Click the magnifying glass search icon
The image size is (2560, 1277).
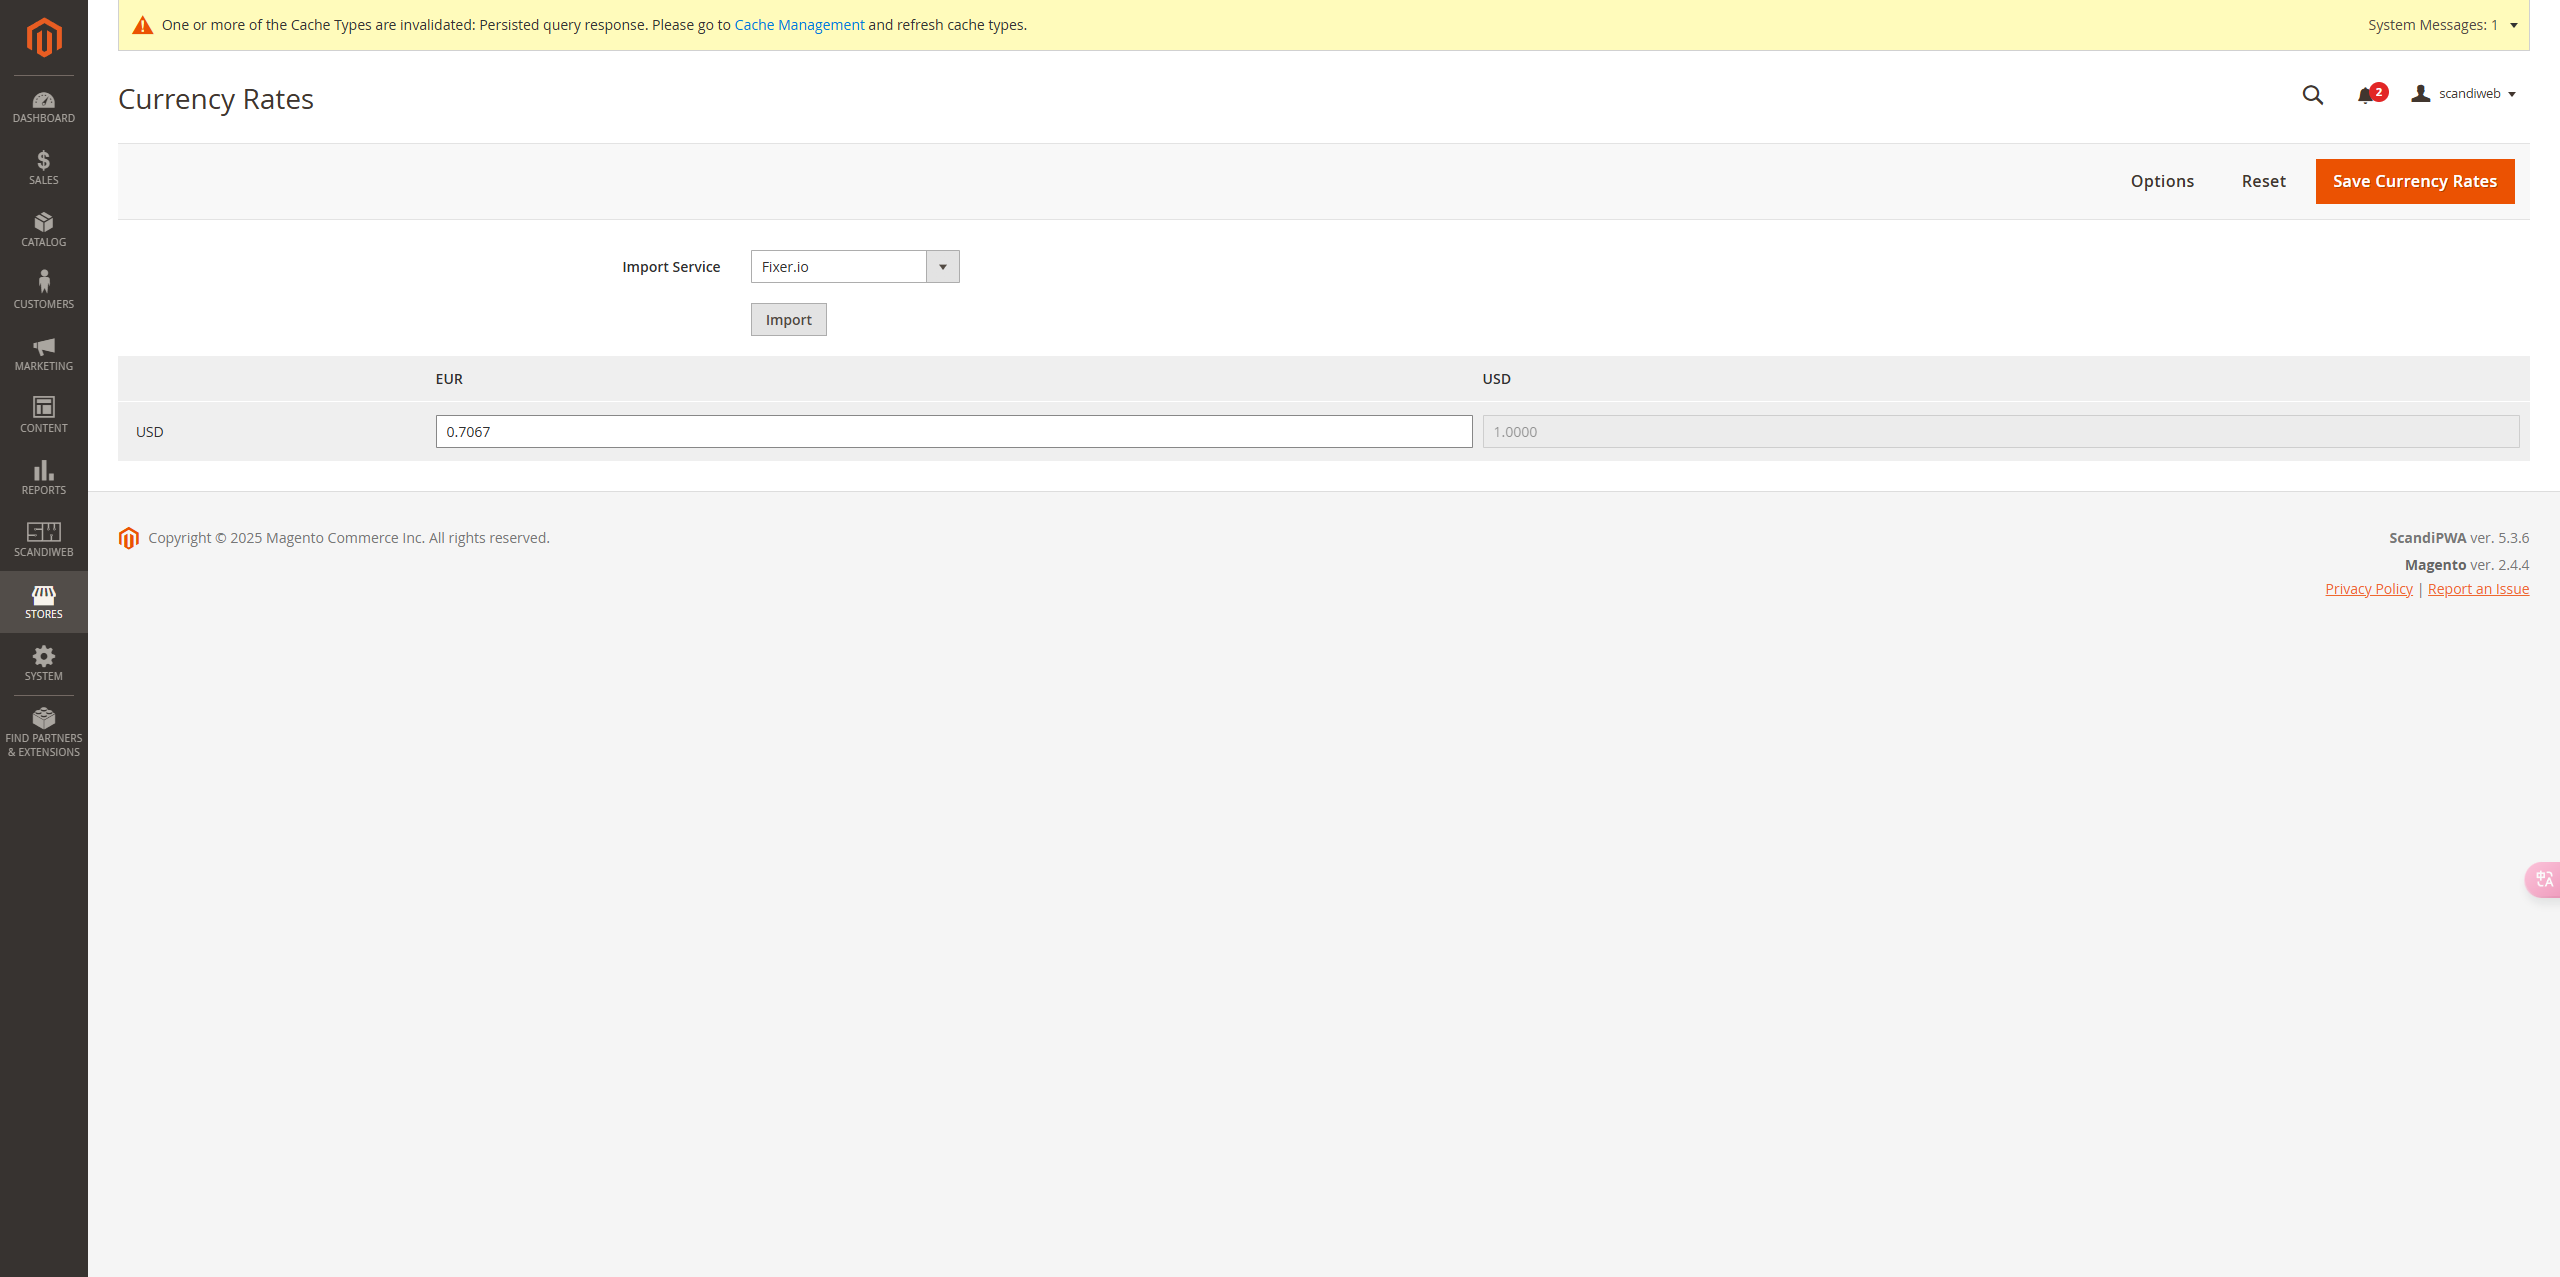coord(2312,95)
